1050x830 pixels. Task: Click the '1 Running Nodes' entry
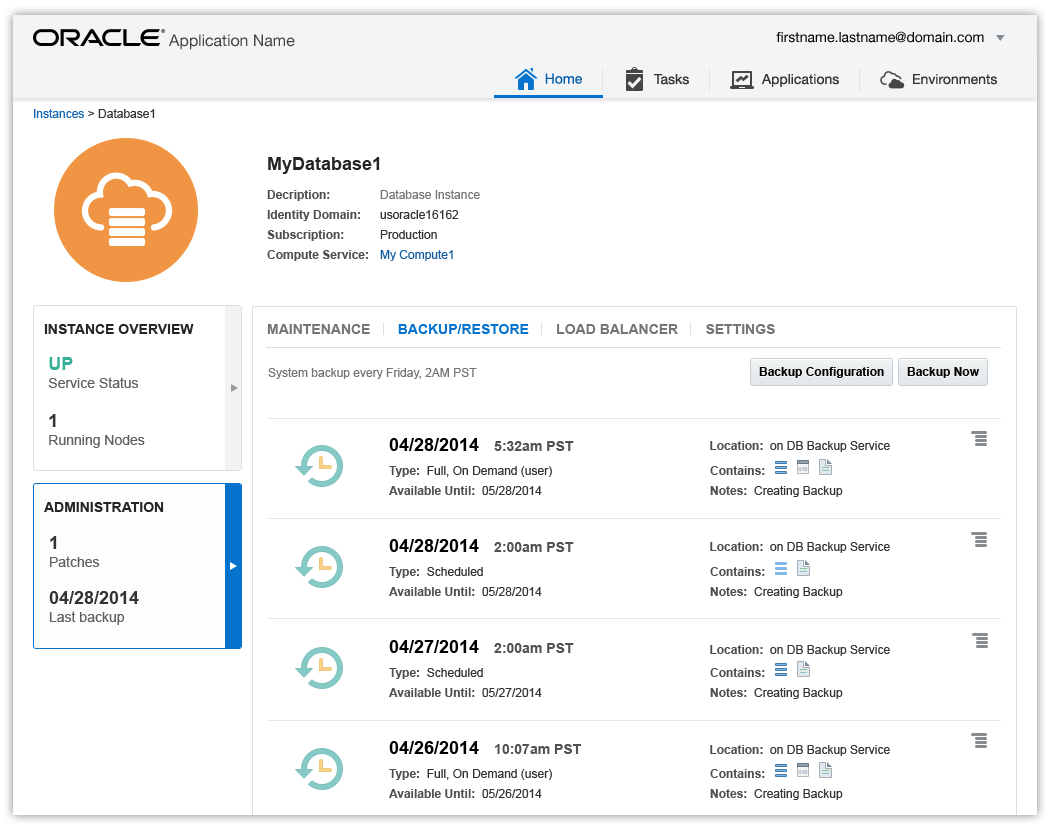[x=96, y=431]
